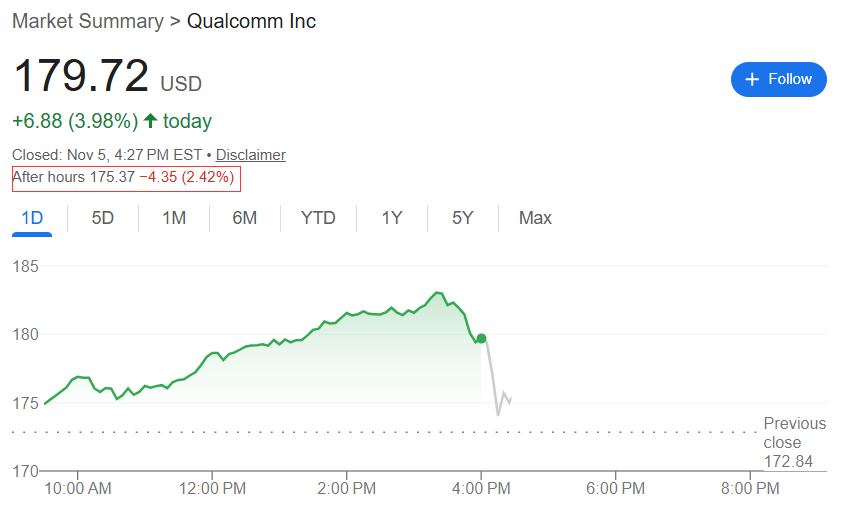View the 1Y price history

tap(392, 218)
